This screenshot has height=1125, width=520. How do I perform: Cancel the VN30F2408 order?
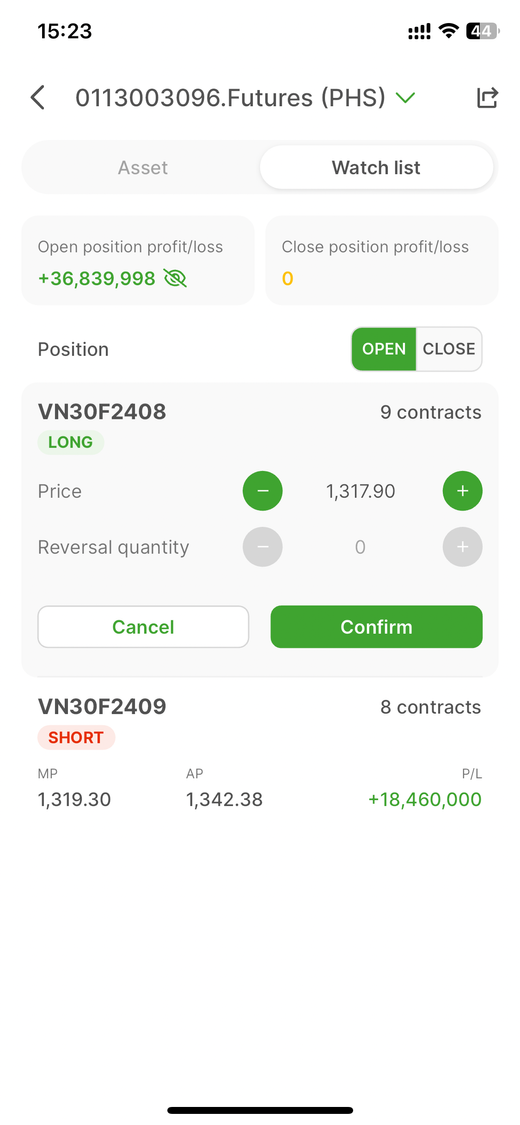143,627
